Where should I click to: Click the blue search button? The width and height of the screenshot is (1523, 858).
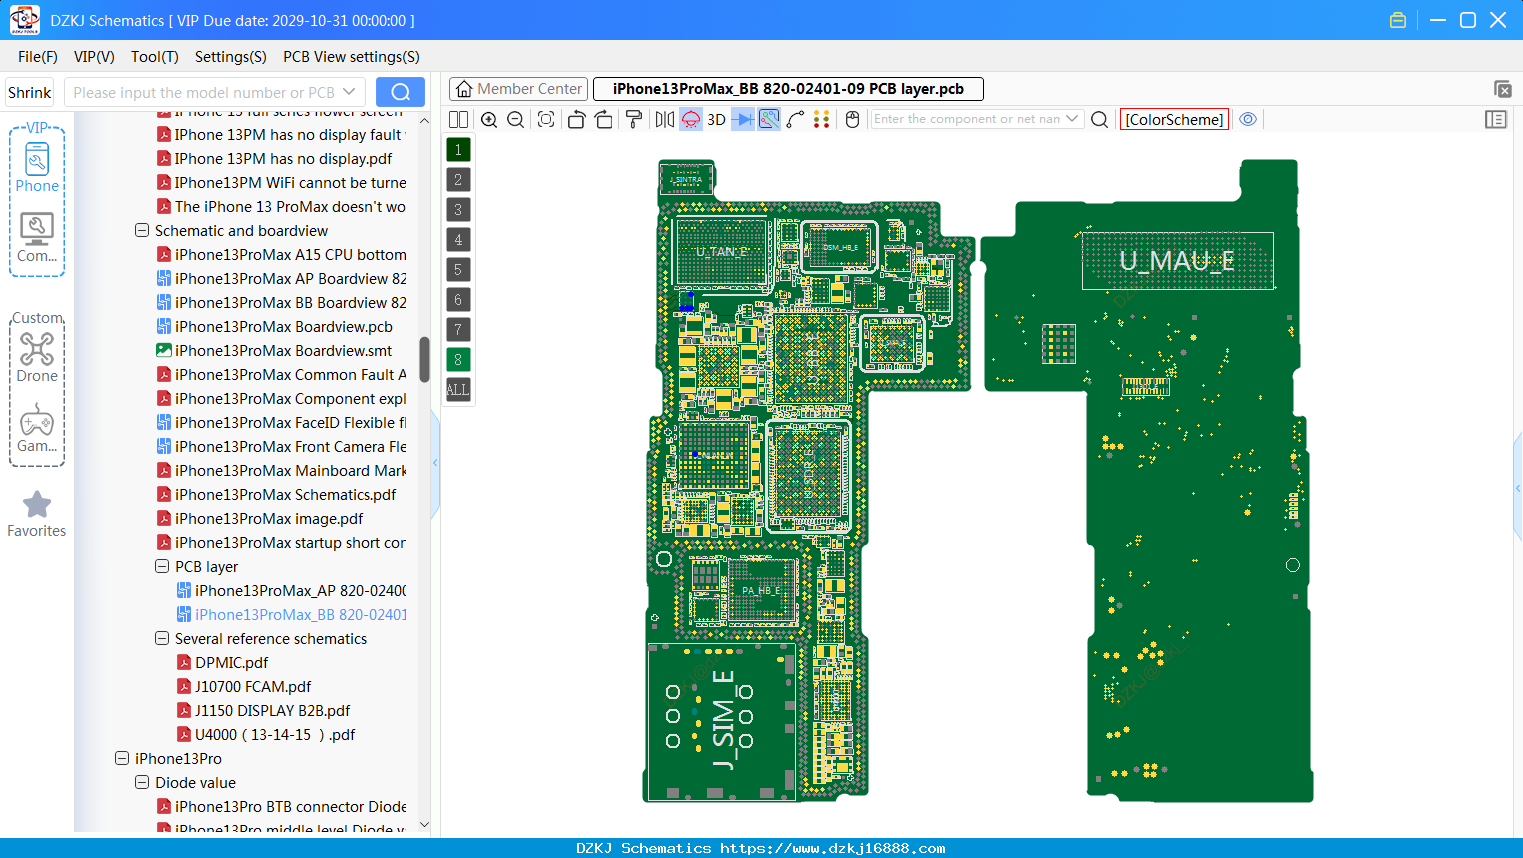[400, 92]
